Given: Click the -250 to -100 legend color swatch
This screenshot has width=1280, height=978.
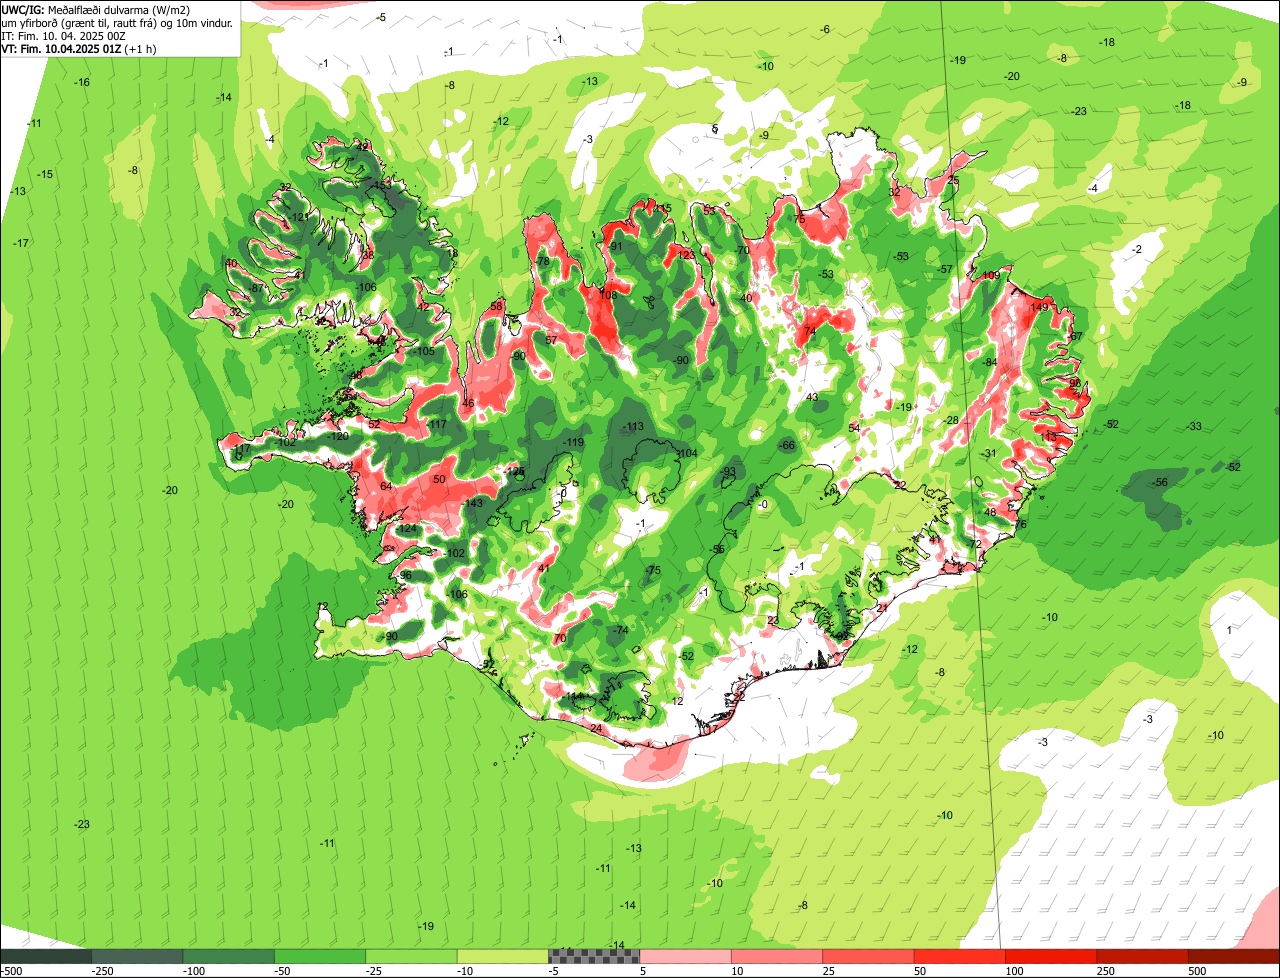Looking at the screenshot, I should point(138,956).
